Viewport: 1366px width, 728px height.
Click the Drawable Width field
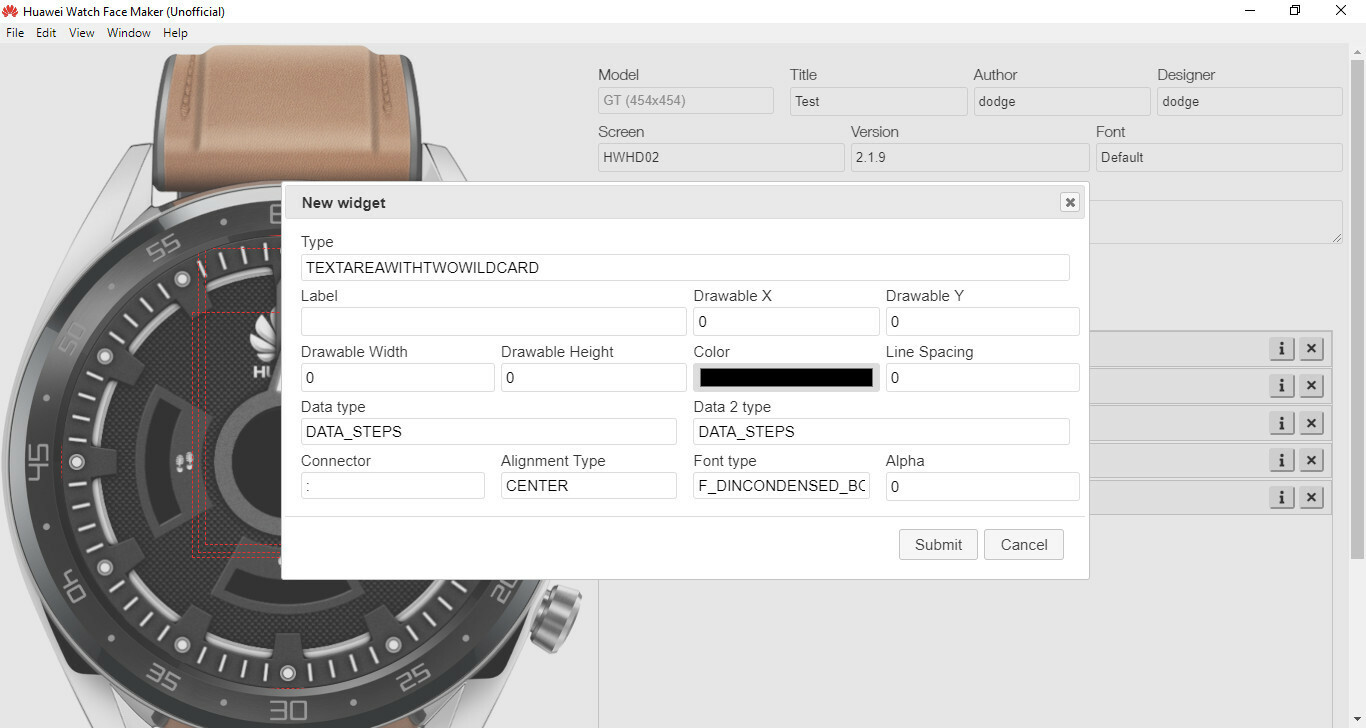pos(397,378)
